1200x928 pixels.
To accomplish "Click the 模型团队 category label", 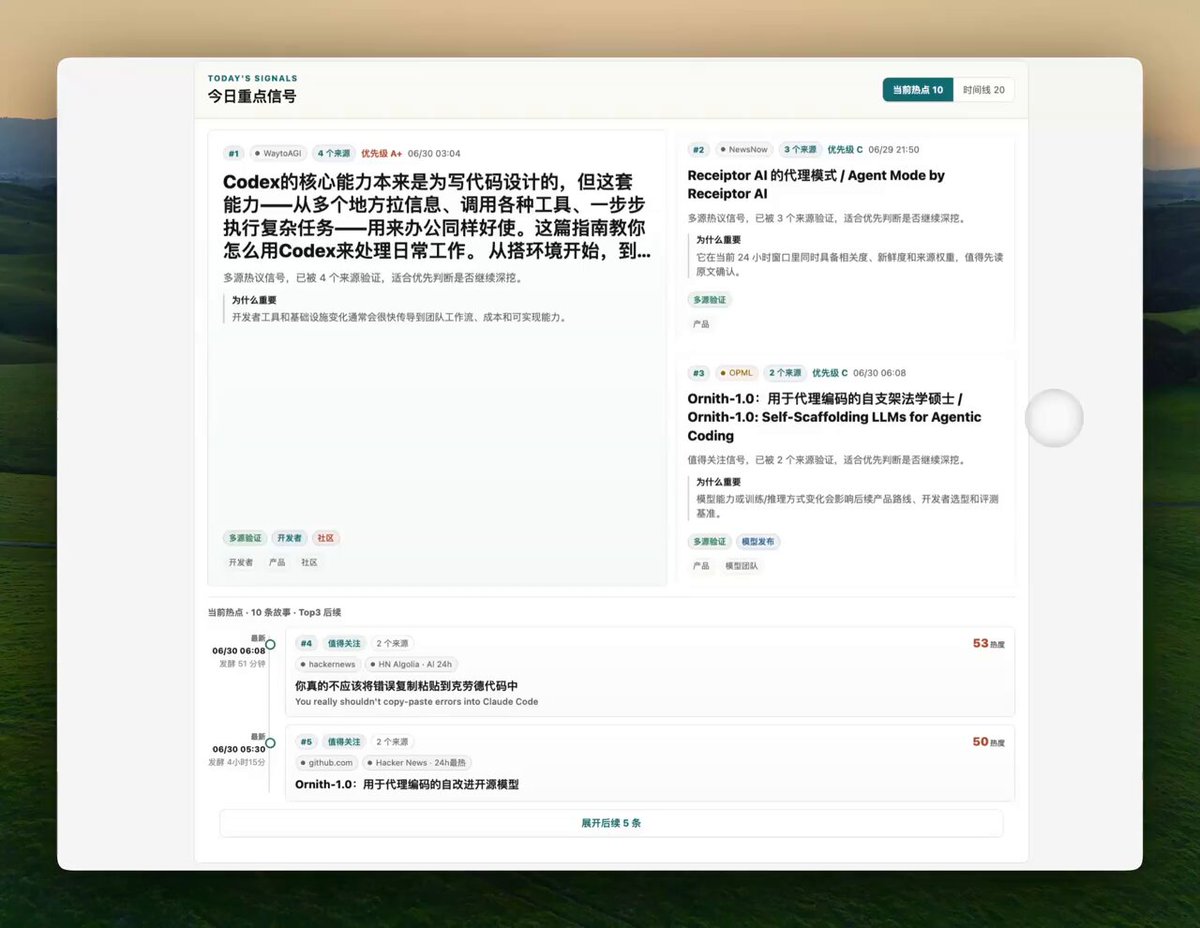I will 741,566.
